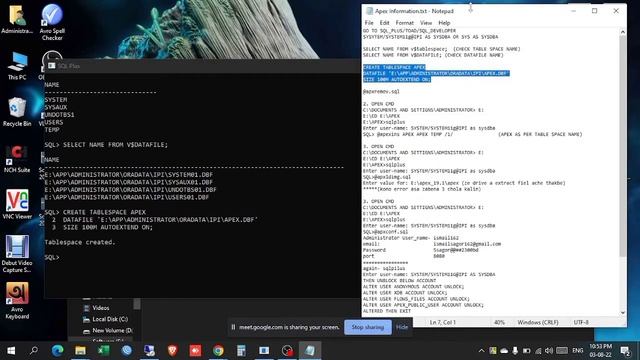Click the highlighted CREATE TABLESPACE APEX line
The width and height of the screenshot is (640, 360).
click(394, 67)
